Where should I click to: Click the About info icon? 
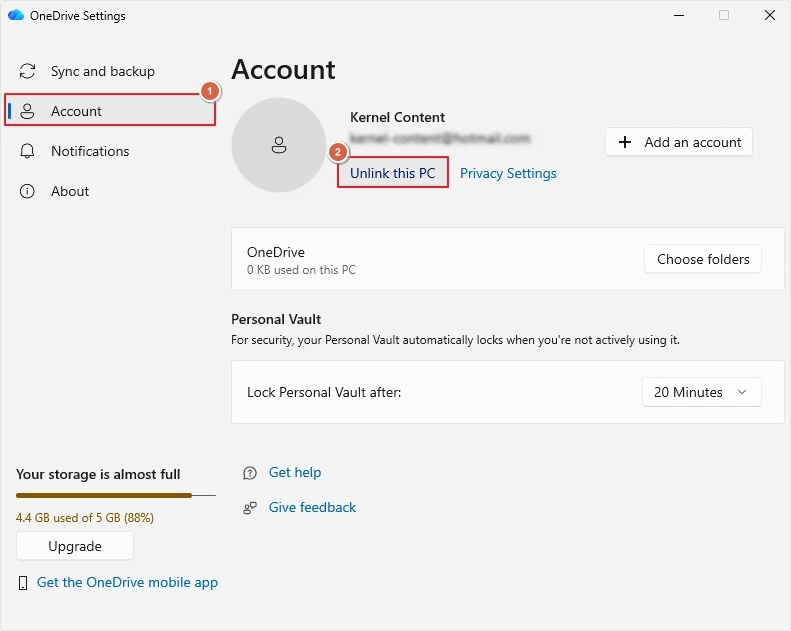tap(27, 191)
